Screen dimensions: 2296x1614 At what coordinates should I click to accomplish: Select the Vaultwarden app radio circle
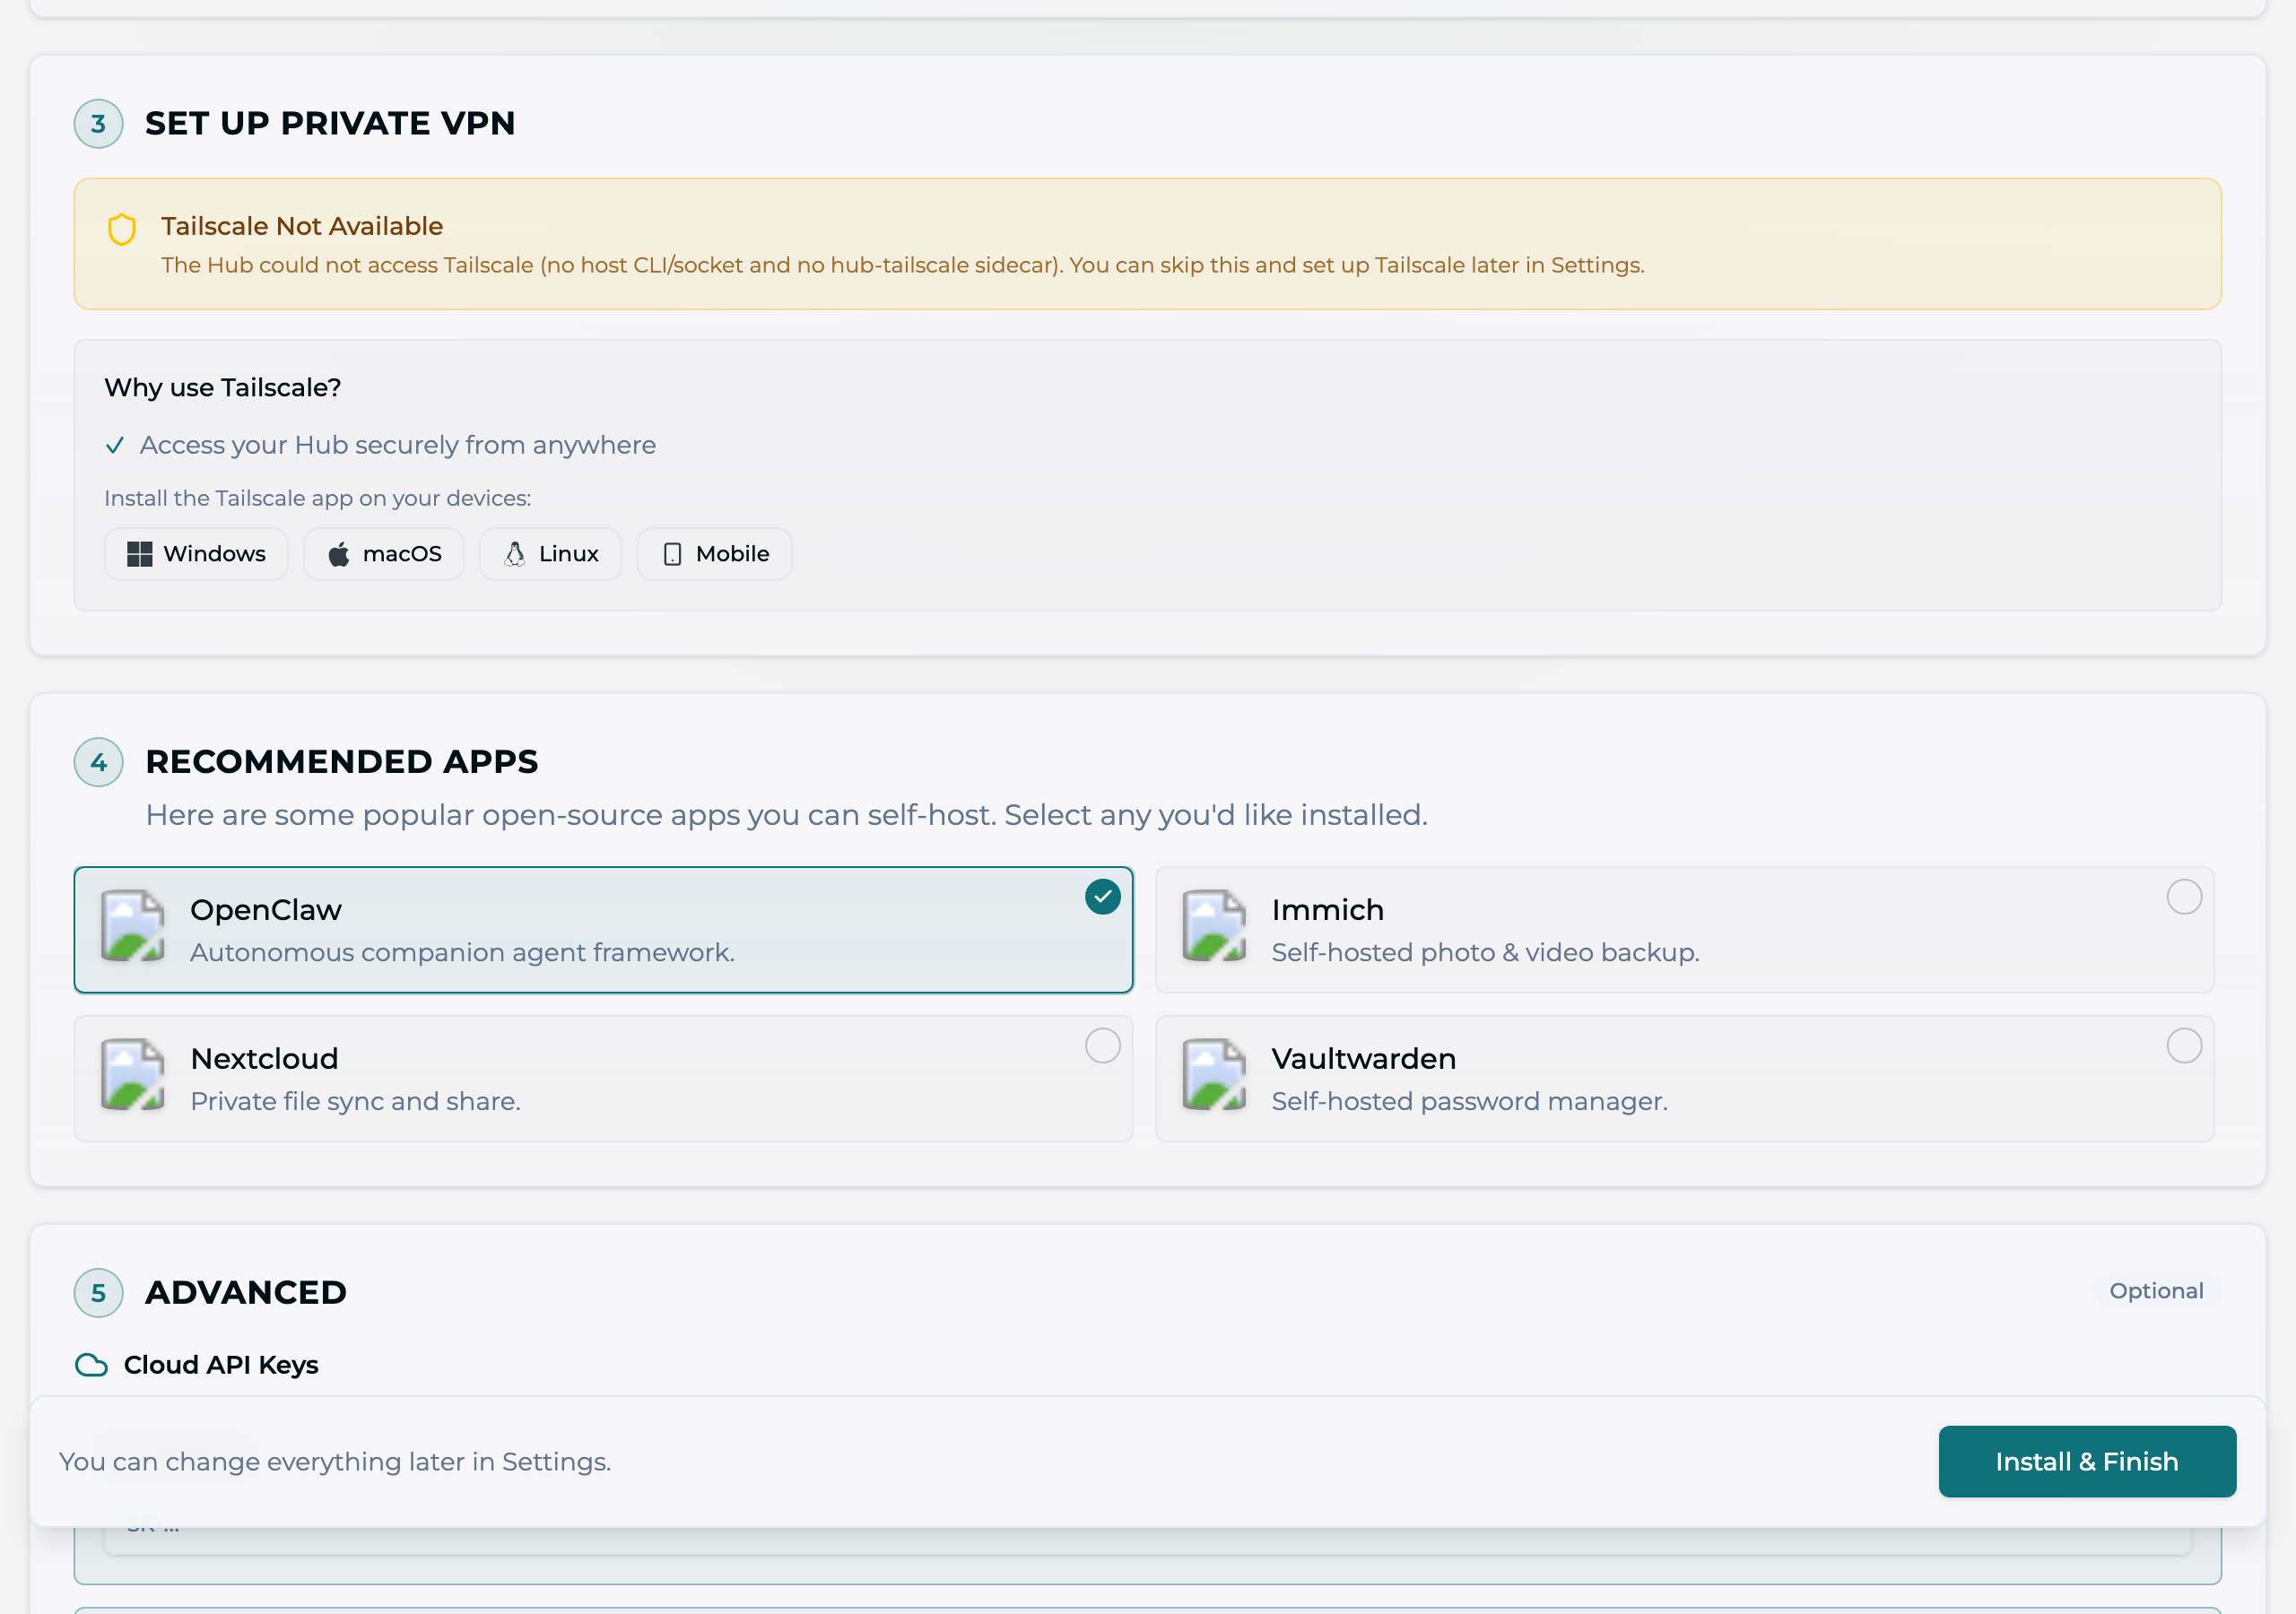pyautogui.click(x=2184, y=1046)
